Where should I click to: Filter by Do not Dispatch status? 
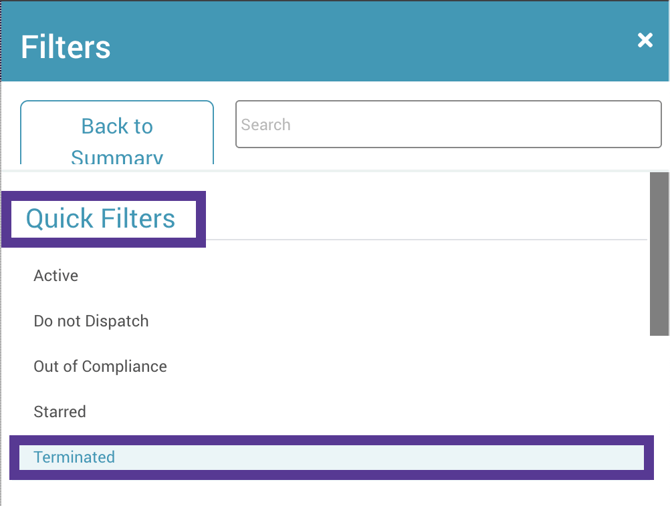(91, 321)
